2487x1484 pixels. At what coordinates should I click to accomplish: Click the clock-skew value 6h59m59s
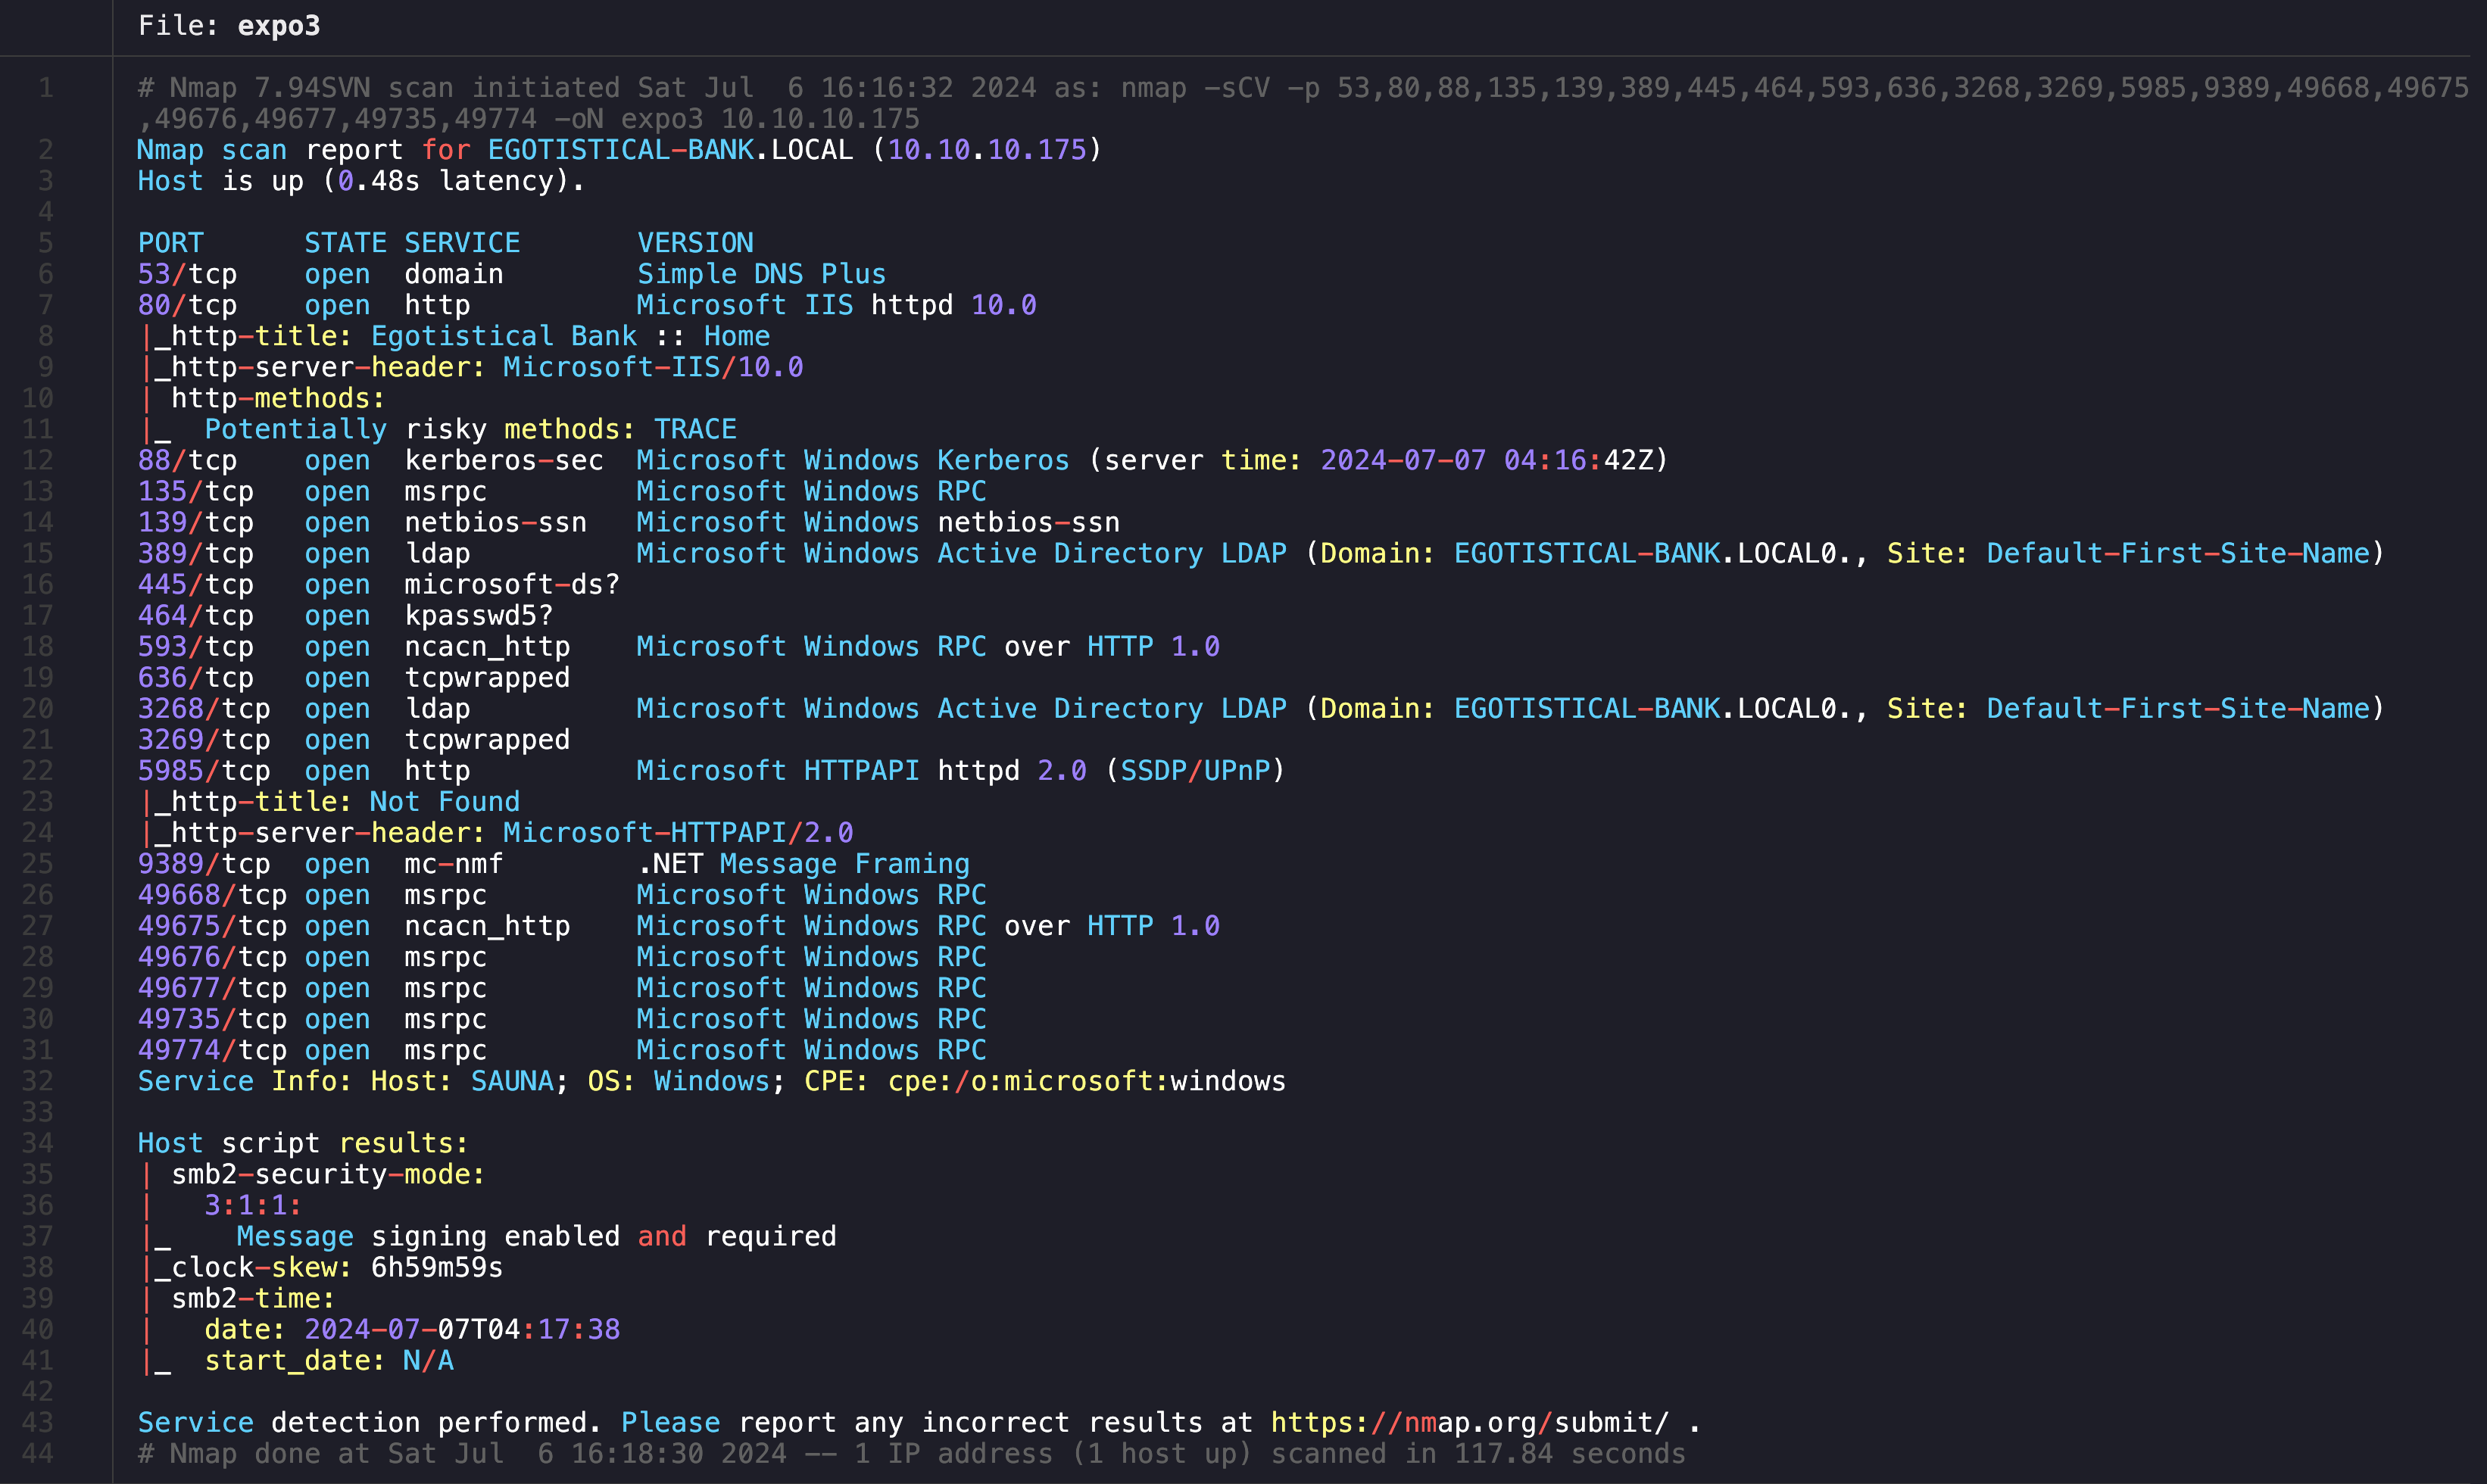pos(436,1267)
